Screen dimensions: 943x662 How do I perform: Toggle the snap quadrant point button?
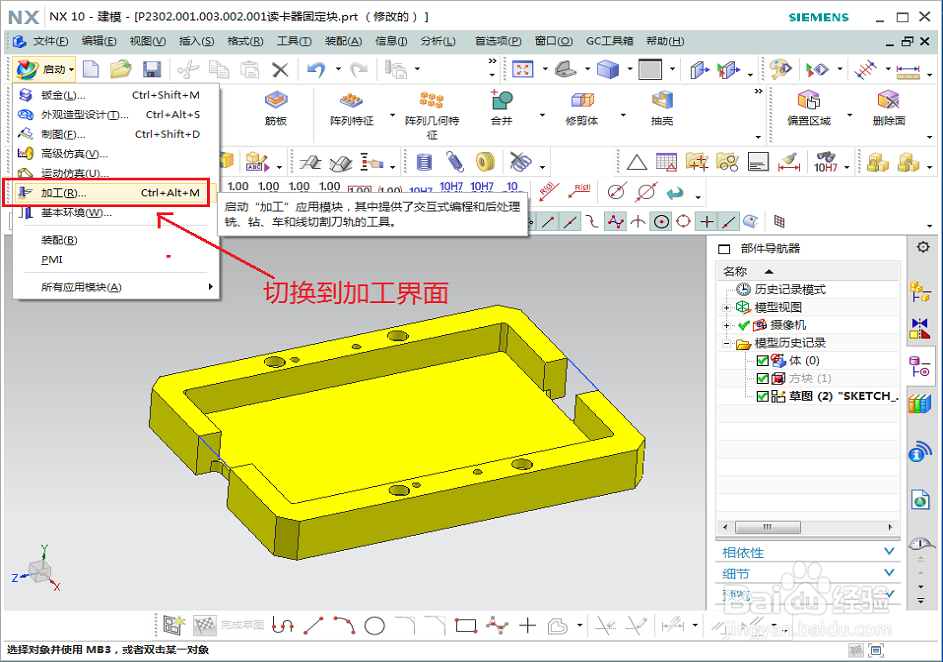pos(684,222)
